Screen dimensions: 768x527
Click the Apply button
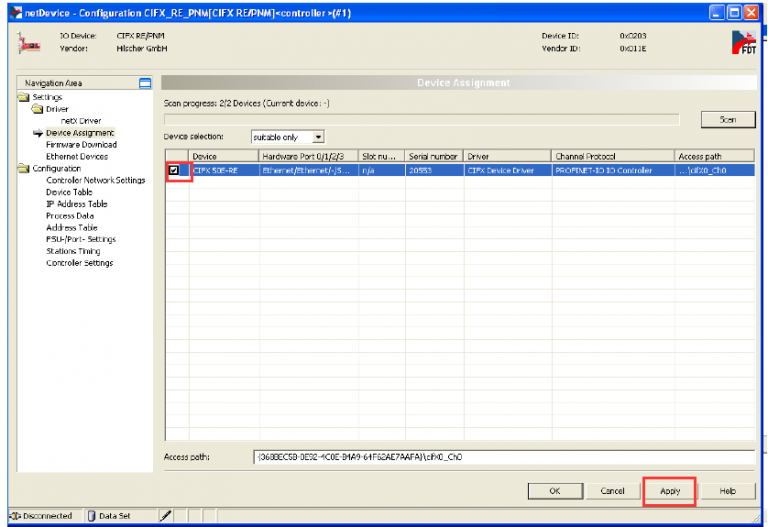[669, 491]
